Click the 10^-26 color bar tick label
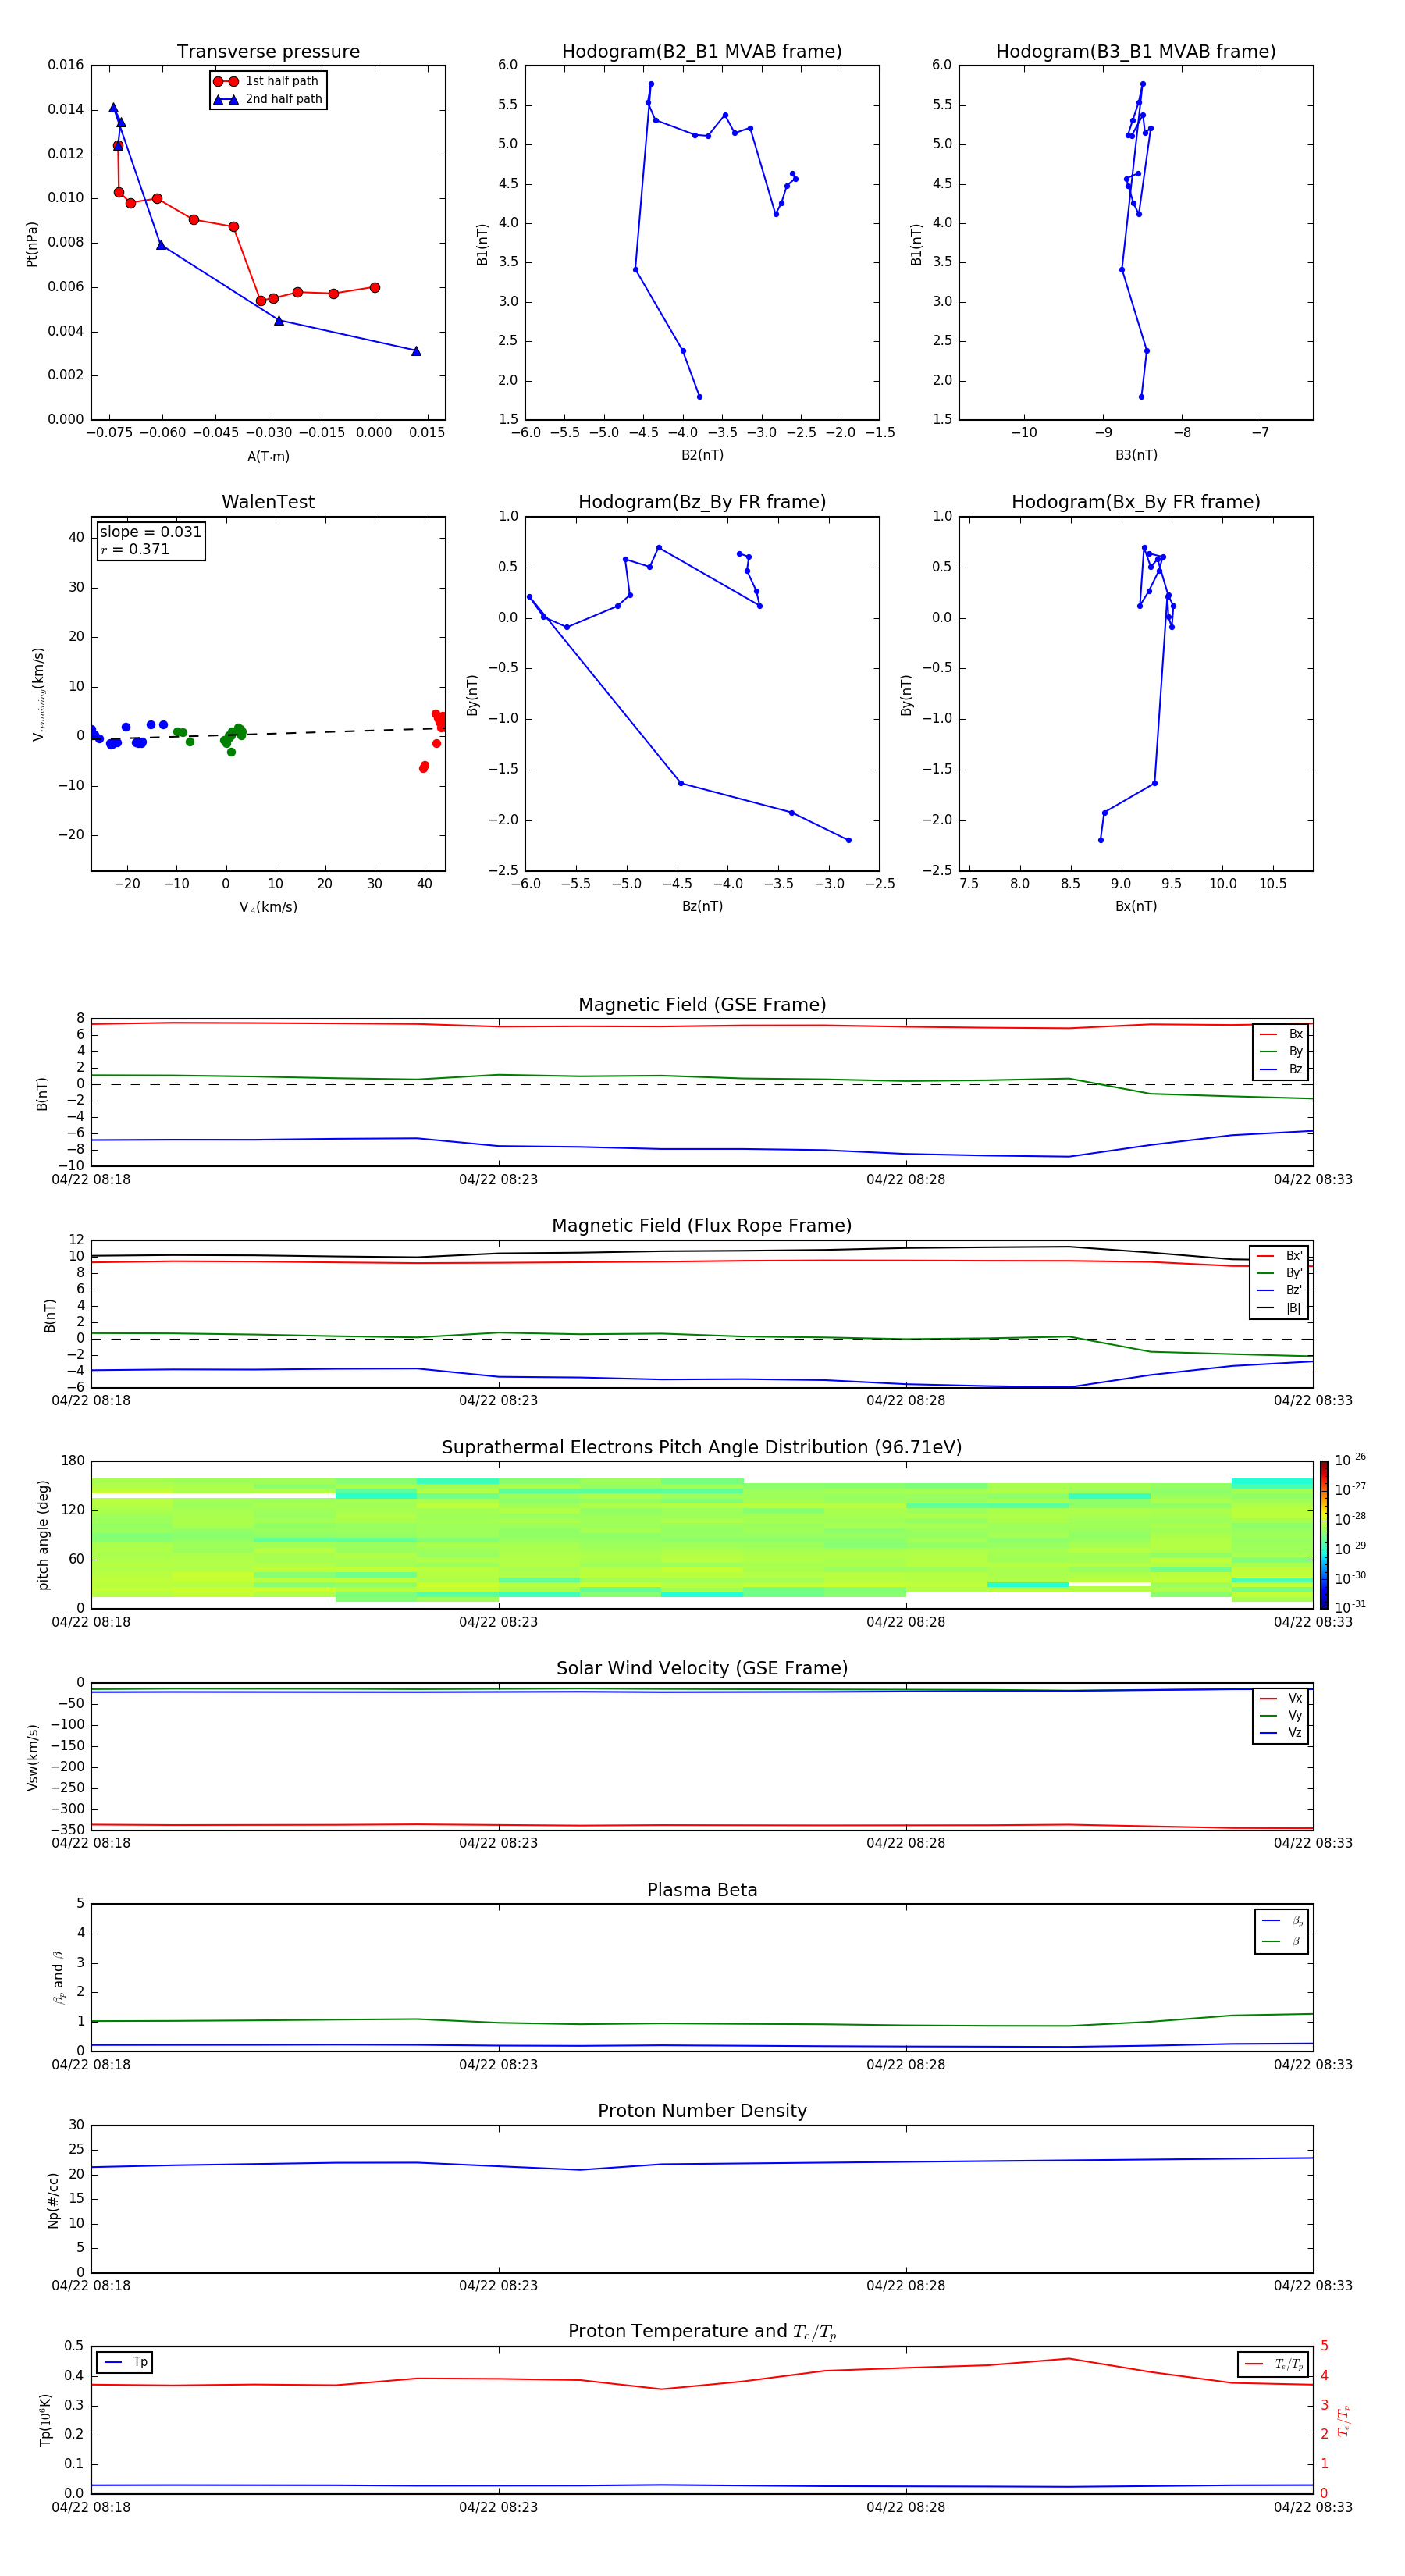 [1350, 1460]
